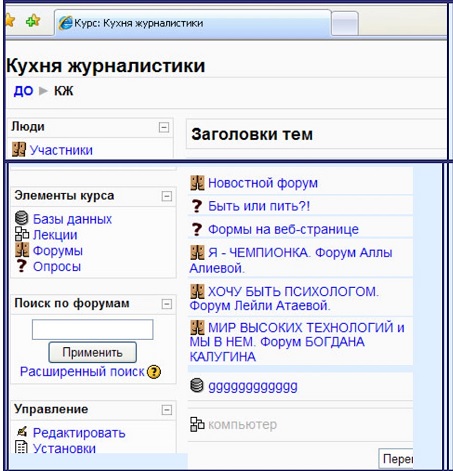Screen dimensions: 453x471
Task: Select the Курс: Кухня журналистики tab
Action: tap(192, 23)
